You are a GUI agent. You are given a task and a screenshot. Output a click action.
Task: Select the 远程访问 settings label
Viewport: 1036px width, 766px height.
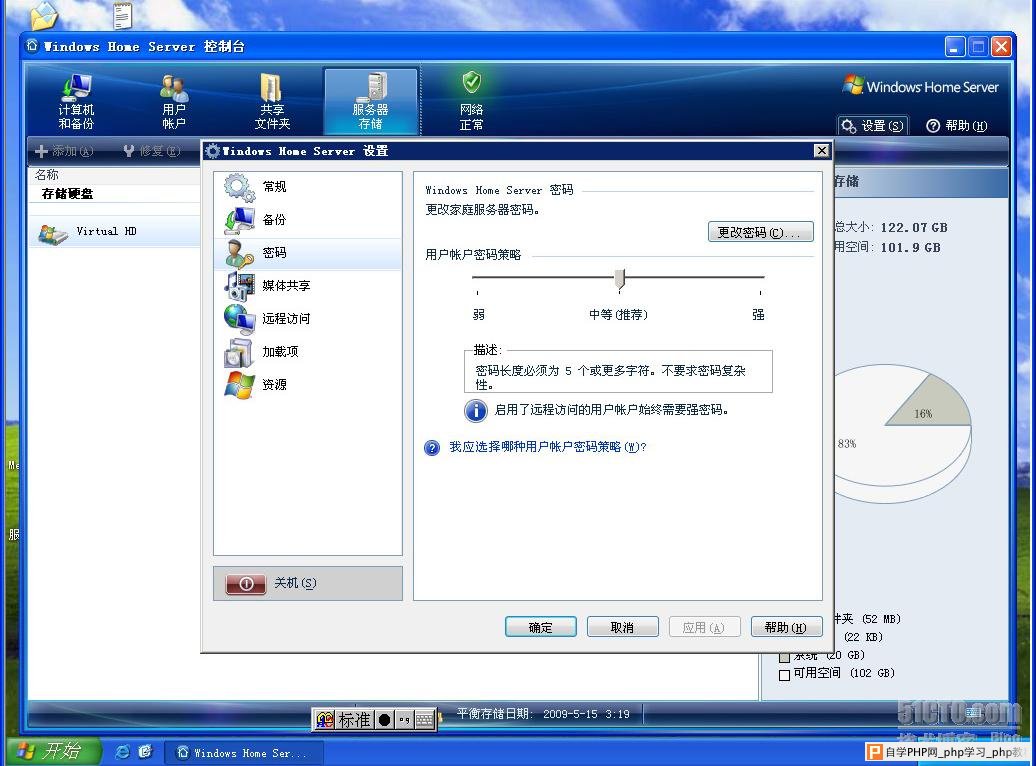click(286, 319)
